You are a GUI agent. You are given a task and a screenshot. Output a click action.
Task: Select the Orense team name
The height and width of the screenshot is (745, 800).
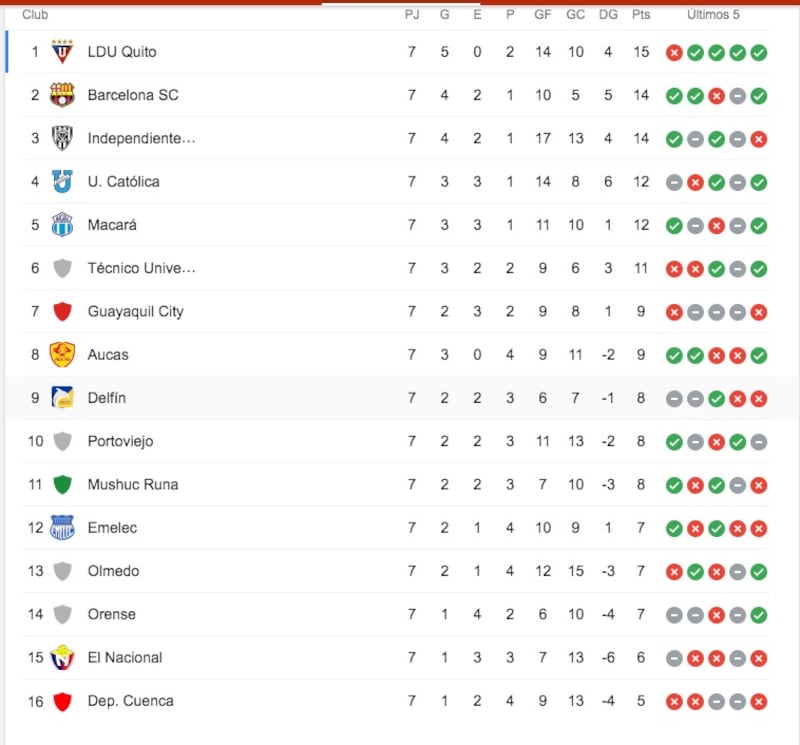click(111, 614)
